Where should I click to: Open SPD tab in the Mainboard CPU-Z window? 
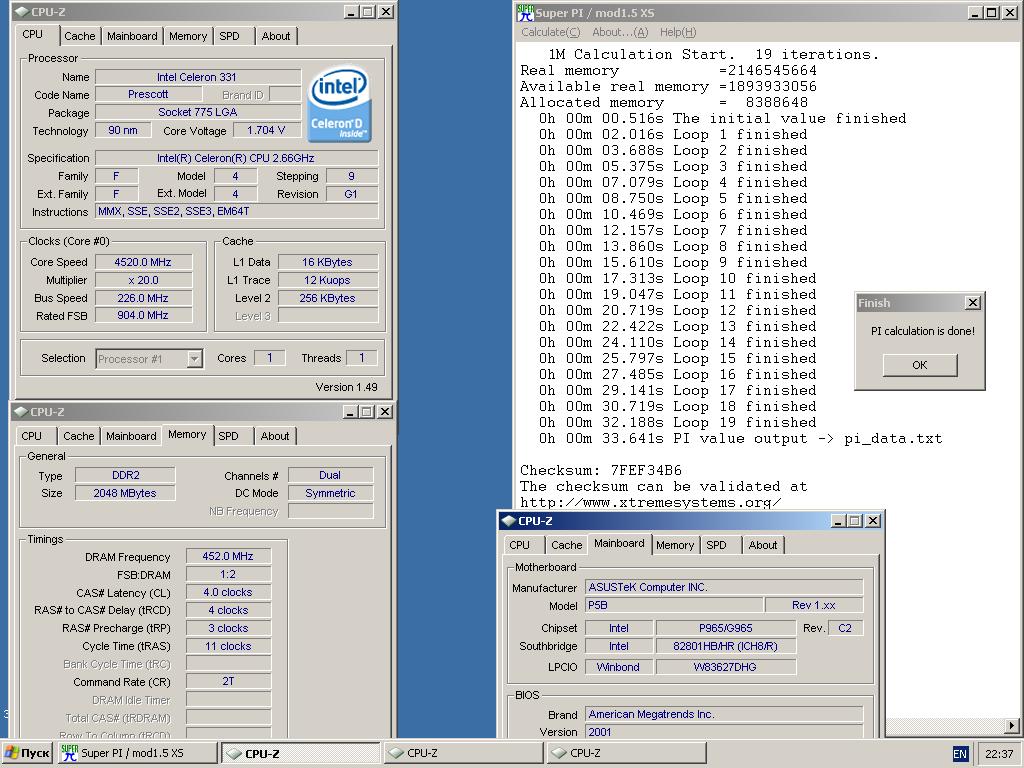click(x=716, y=545)
